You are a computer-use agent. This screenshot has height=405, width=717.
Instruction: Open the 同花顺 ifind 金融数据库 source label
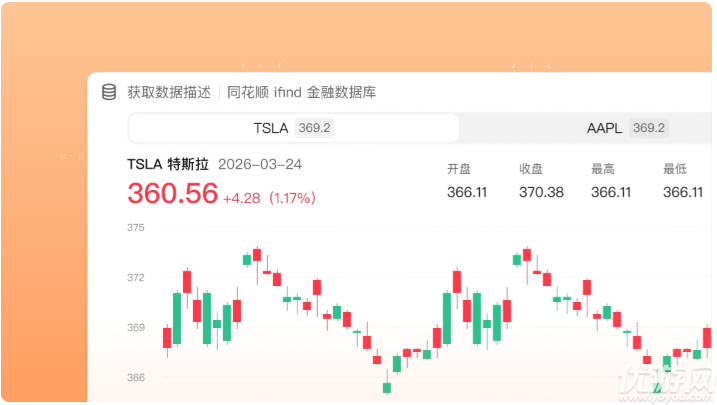301,92
